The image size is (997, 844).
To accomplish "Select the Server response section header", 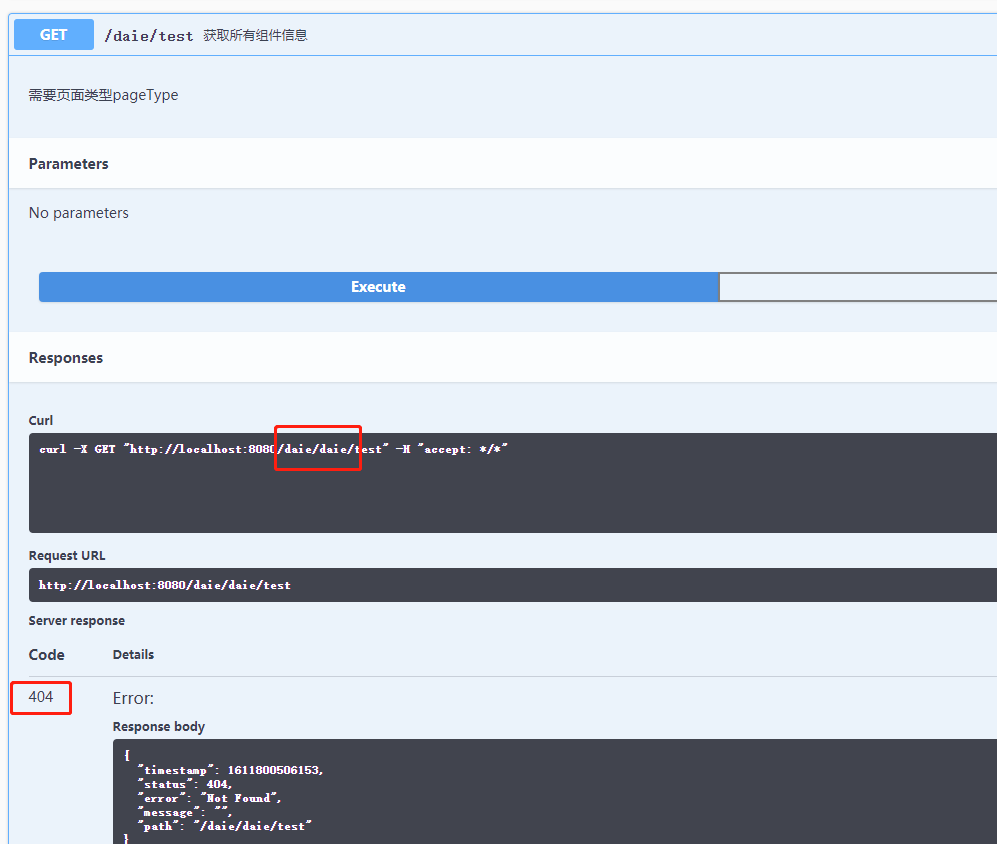I will (77, 620).
